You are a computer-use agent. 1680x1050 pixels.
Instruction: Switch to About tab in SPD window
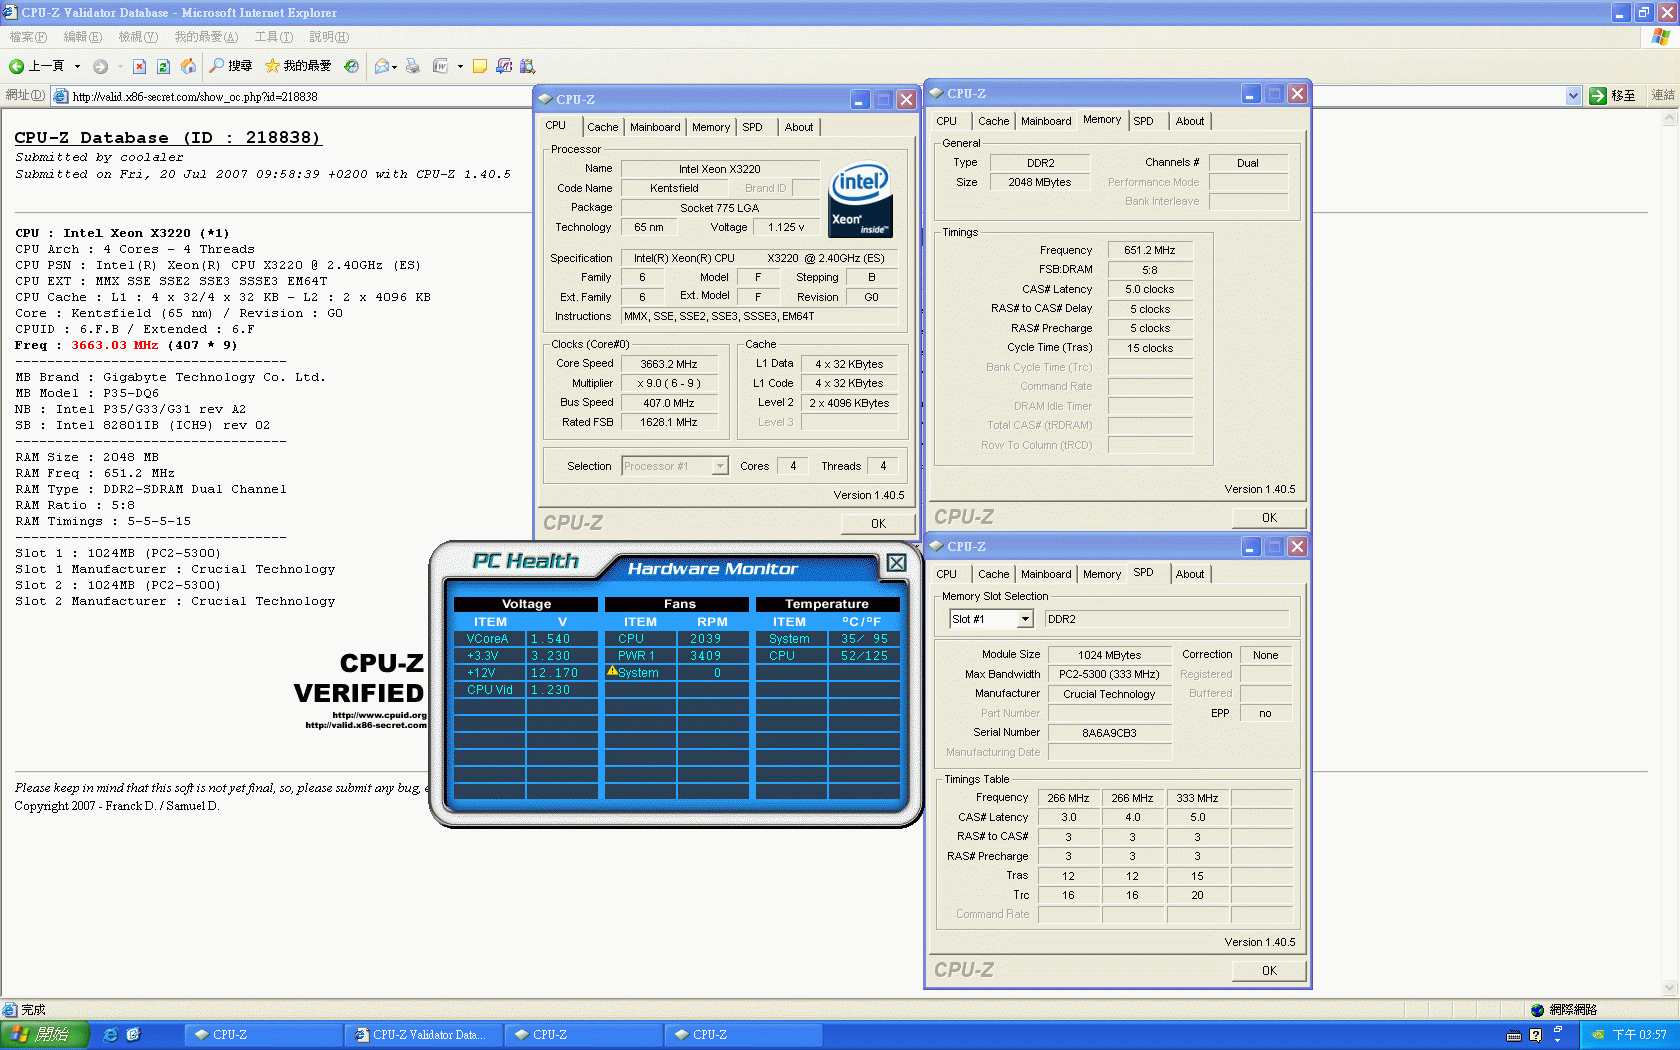(x=1190, y=574)
